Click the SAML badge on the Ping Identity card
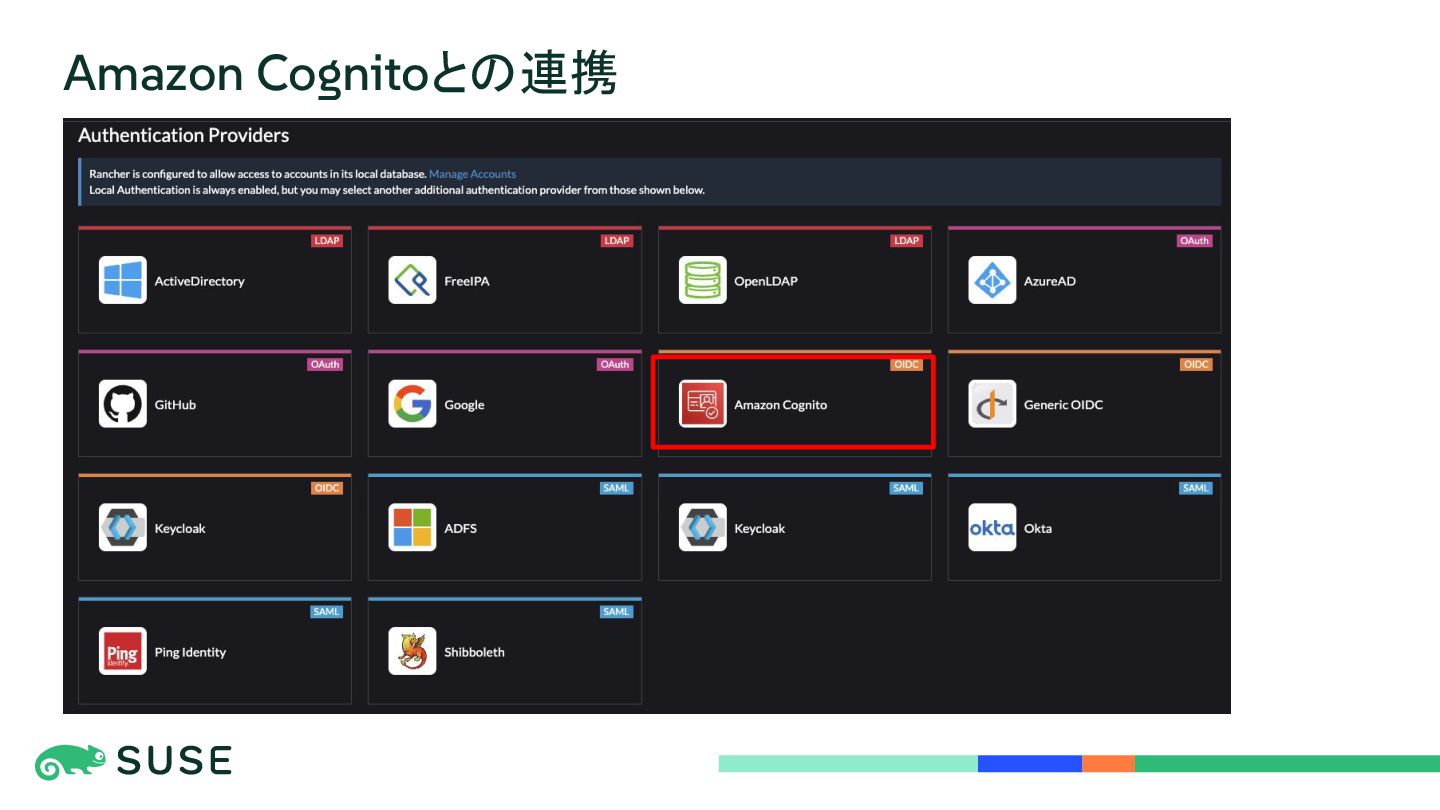Viewport: 1440px width, 810px height. 326,612
